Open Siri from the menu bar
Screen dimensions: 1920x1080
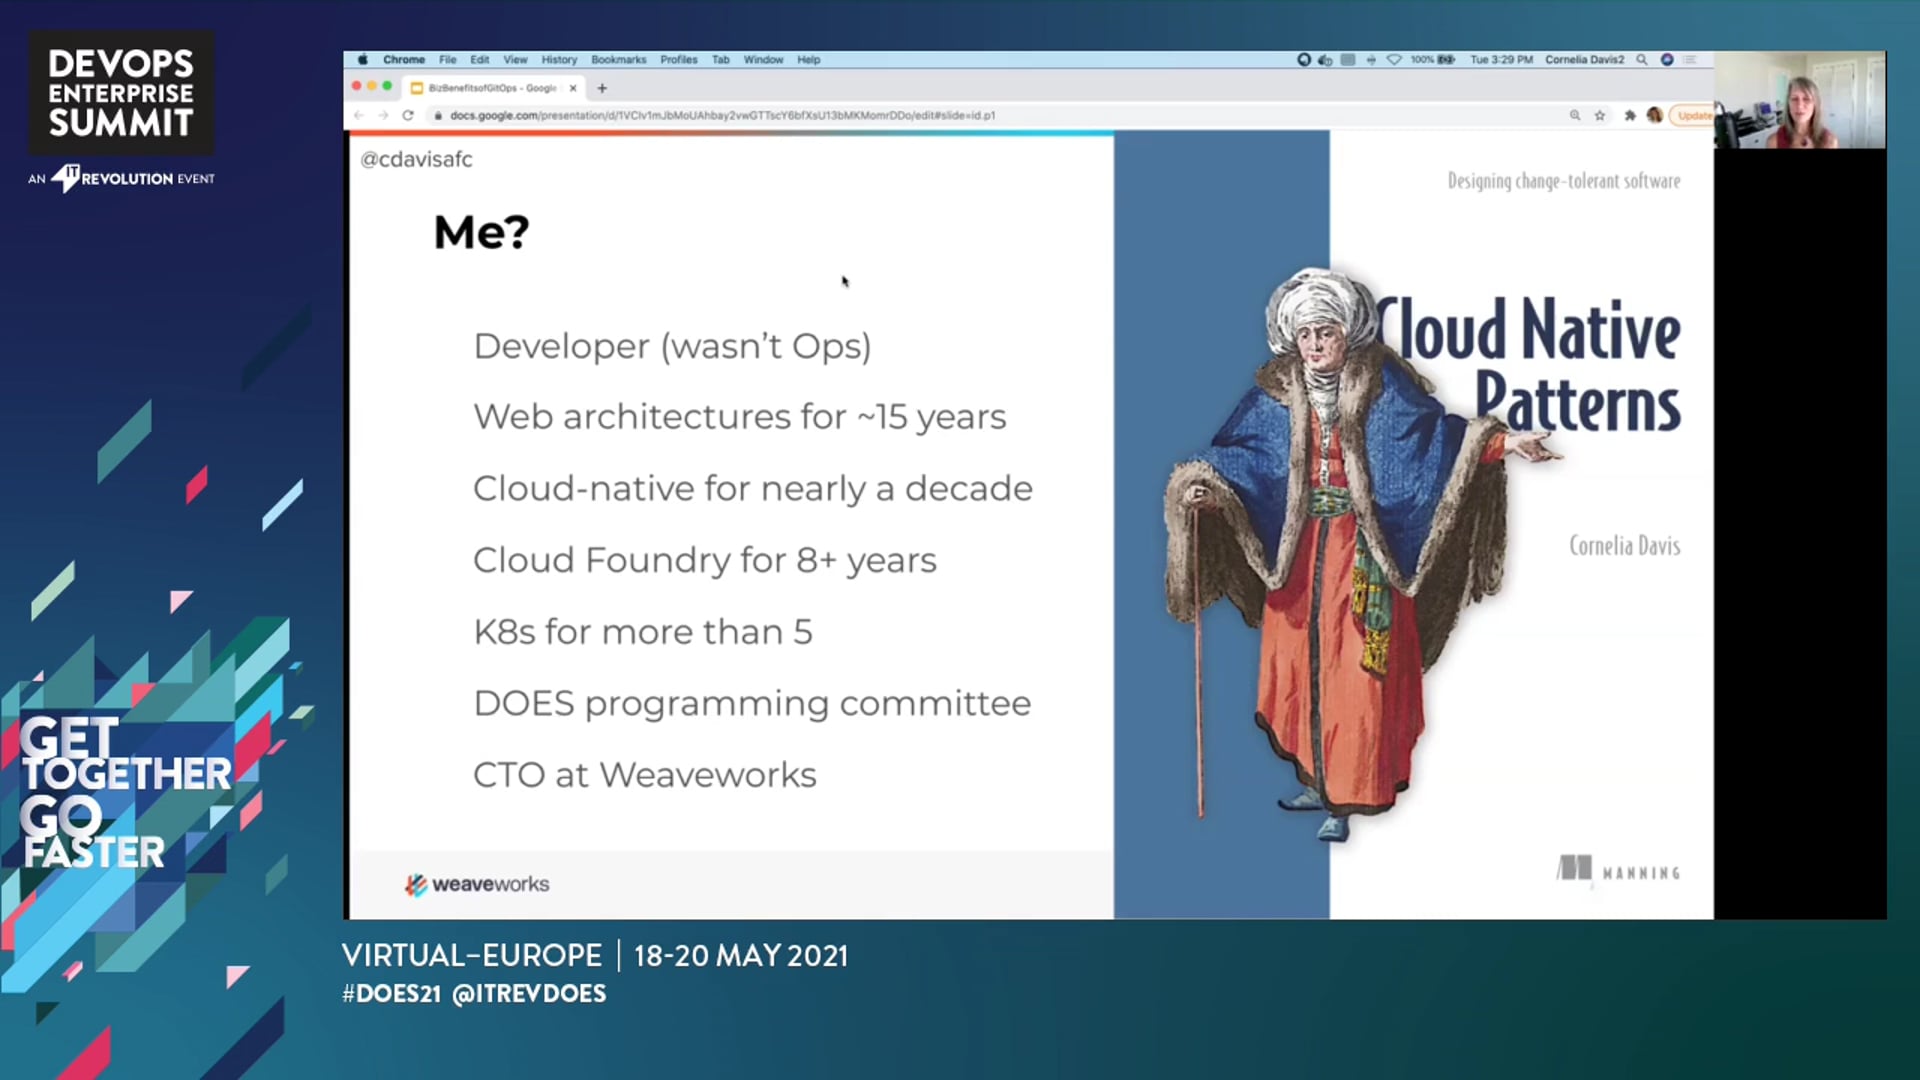[x=1667, y=60]
